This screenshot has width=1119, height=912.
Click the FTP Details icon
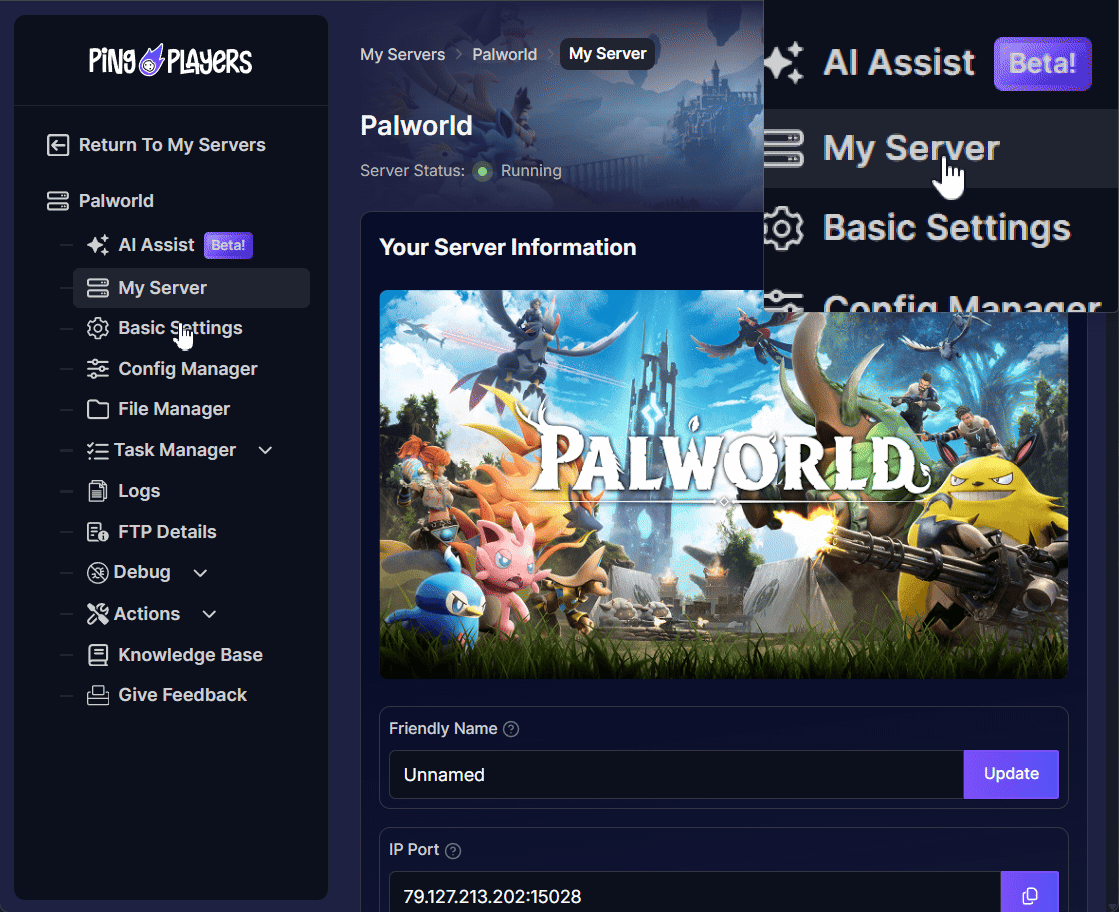coord(98,532)
